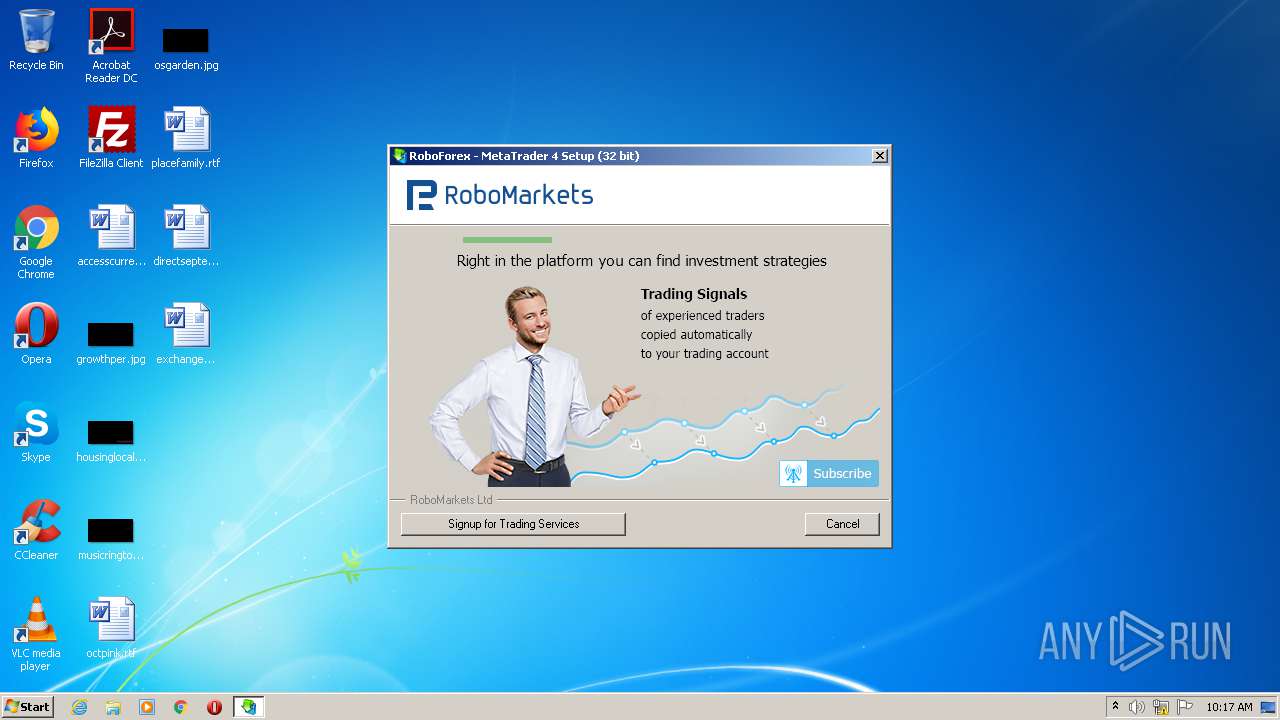The image size is (1280, 720).
Task: Select the accesscurre... Word document
Action: point(111,236)
